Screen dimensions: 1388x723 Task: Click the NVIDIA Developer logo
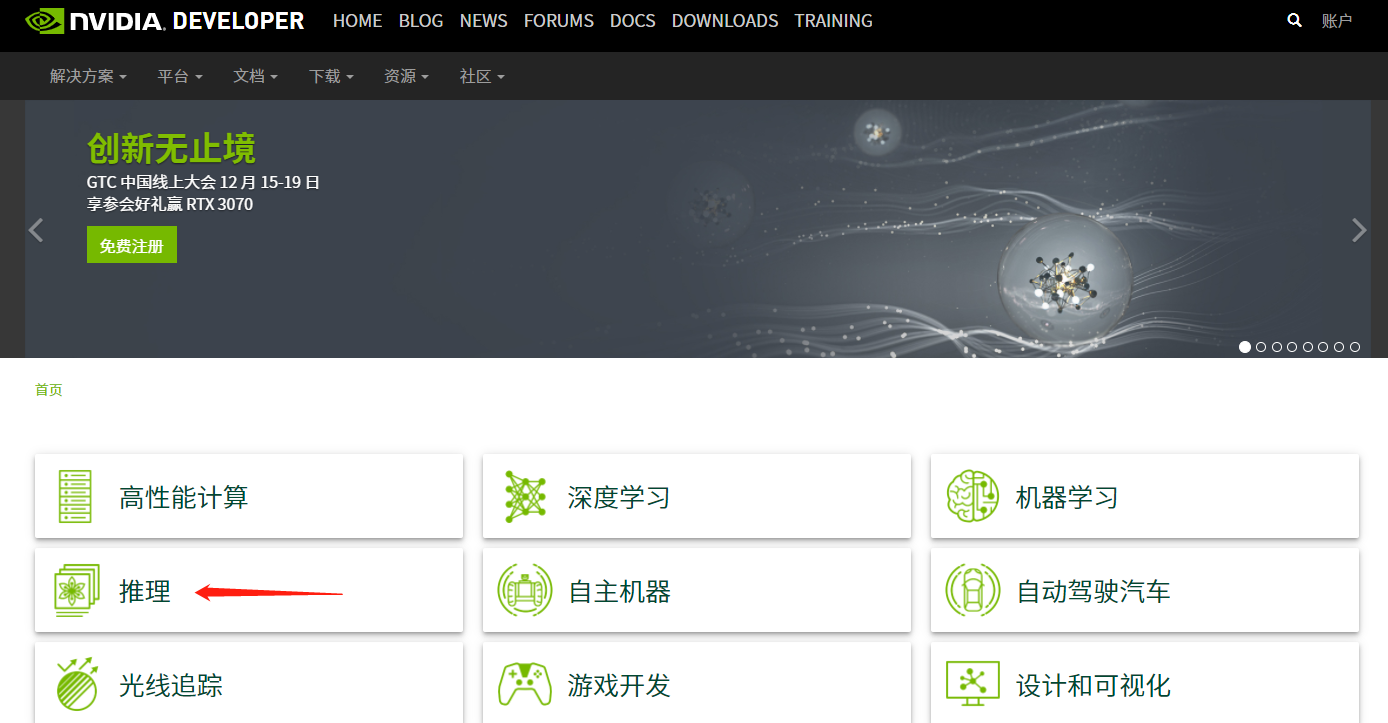165,20
